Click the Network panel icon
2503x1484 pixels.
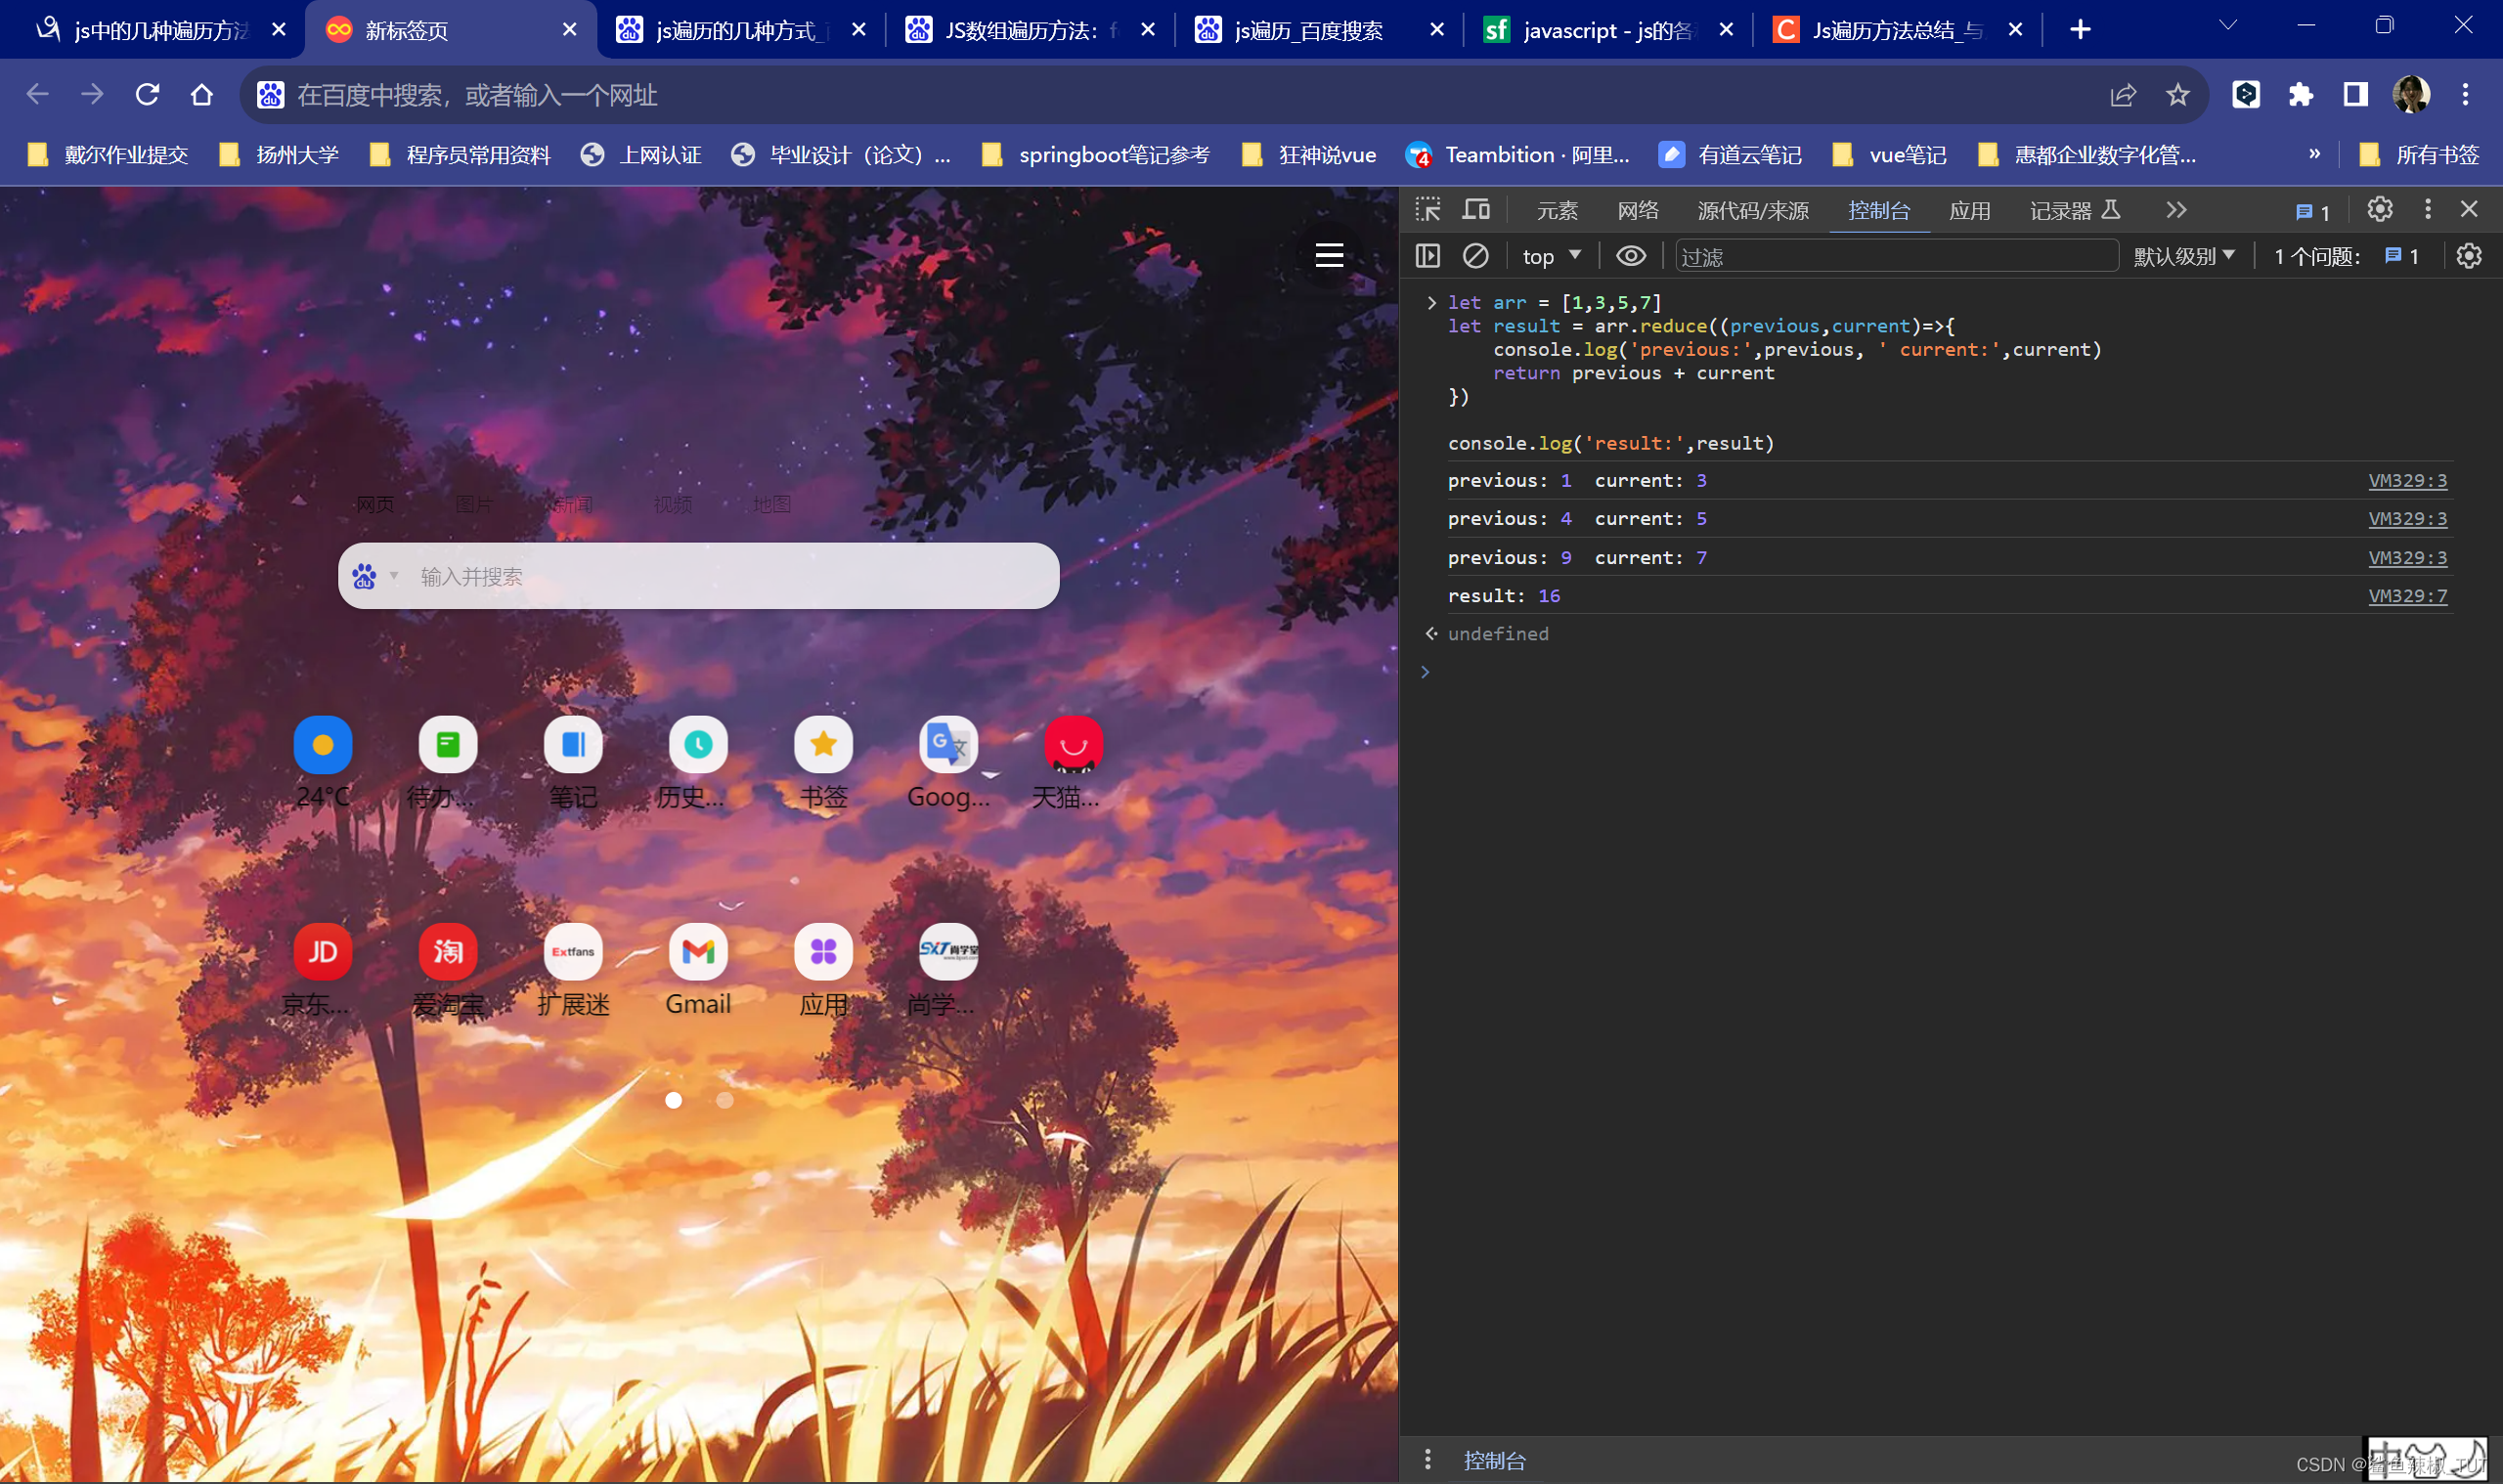pyautogui.click(x=1640, y=210)
